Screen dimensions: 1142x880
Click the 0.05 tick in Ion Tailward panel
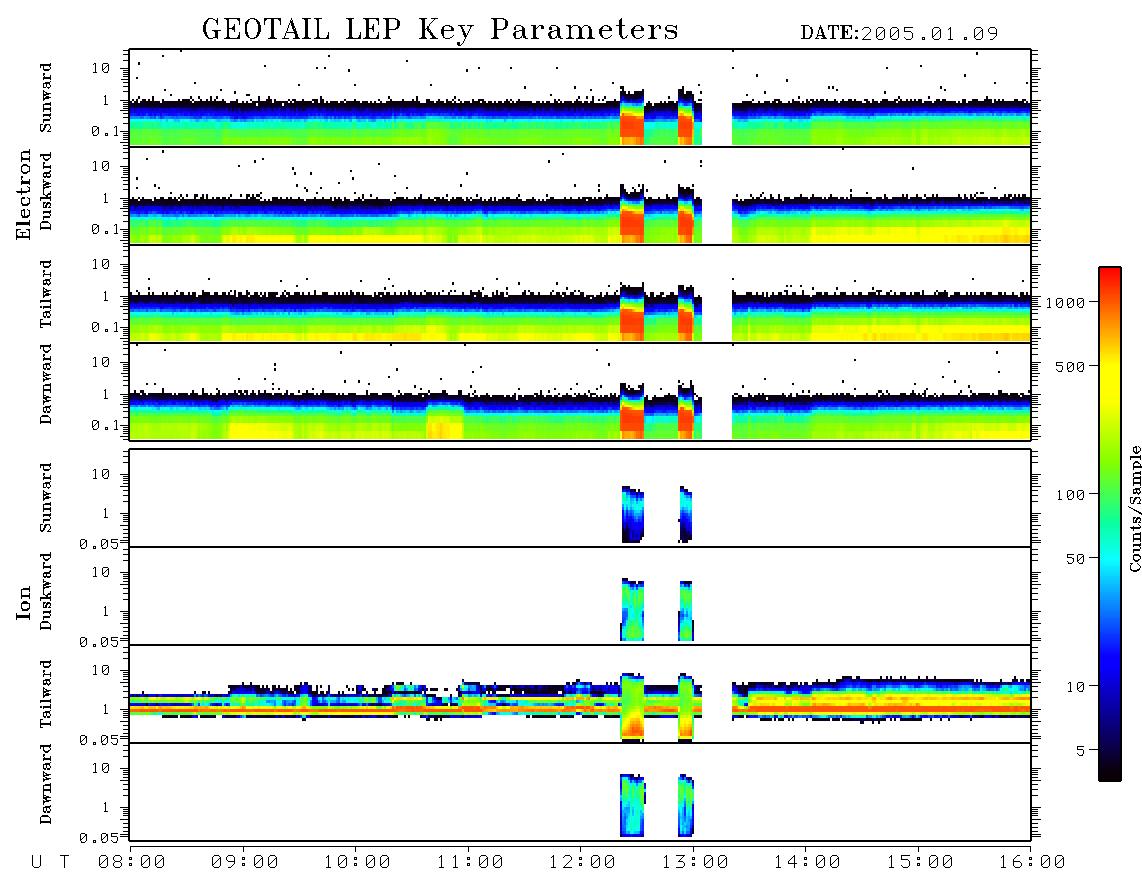coord(99,740)
